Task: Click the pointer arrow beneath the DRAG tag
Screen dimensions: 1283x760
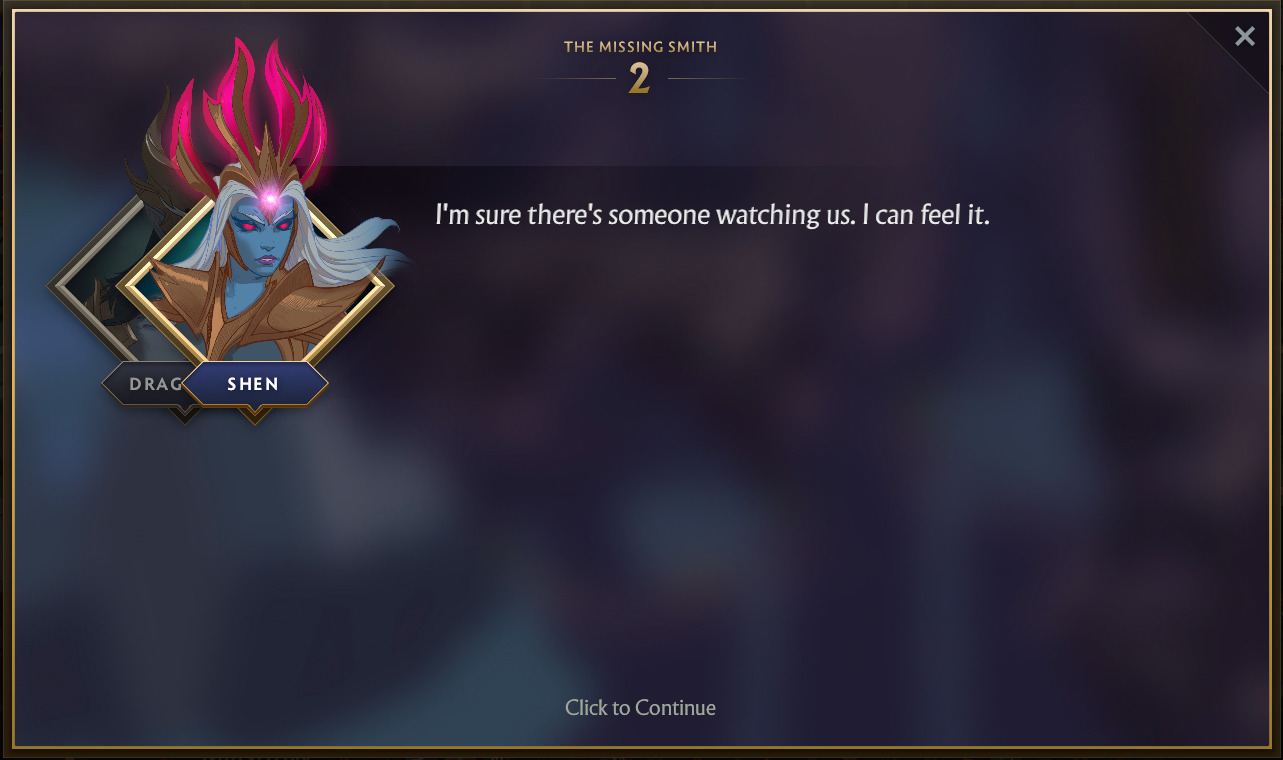Action: 184,414
